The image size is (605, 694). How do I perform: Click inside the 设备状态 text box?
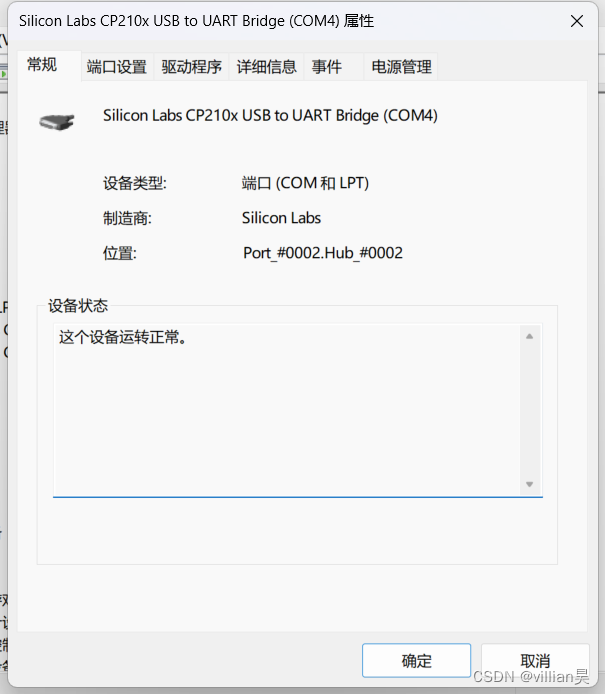click(x=298, y=410)
